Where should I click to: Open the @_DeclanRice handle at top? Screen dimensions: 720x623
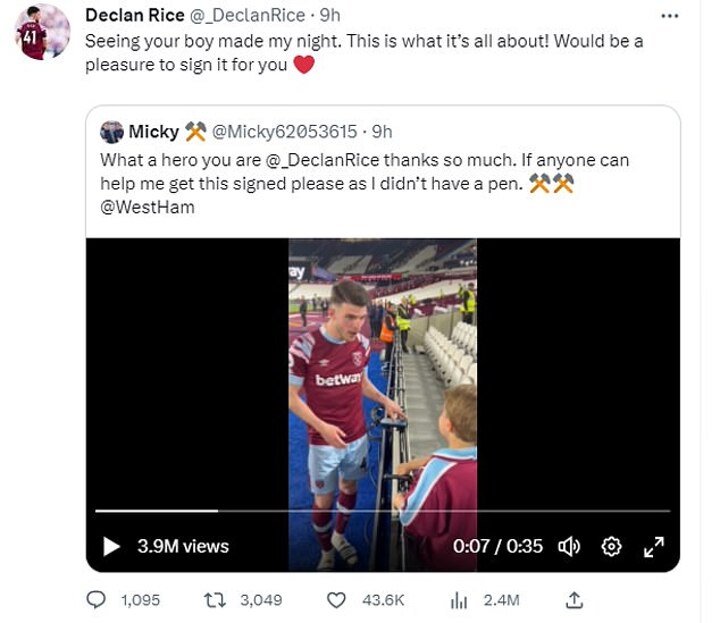(247, 16)
